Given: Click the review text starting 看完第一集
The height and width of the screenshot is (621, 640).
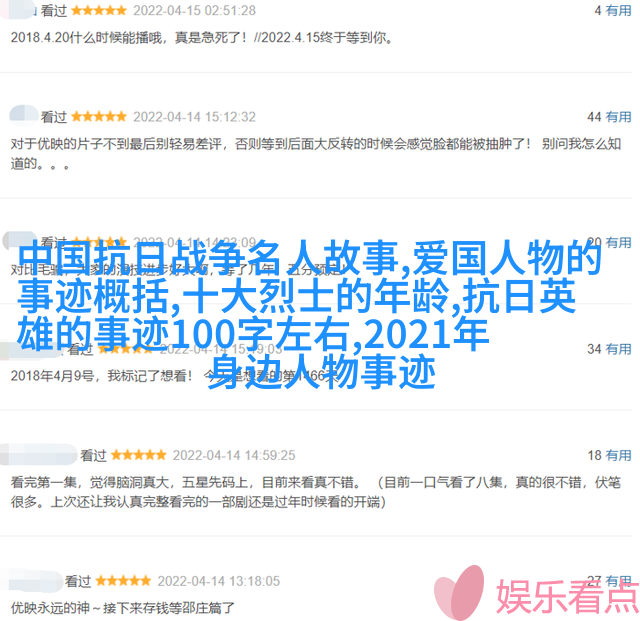Looking at the screenshot, I should pyautogui.click(x=316, y=492).
